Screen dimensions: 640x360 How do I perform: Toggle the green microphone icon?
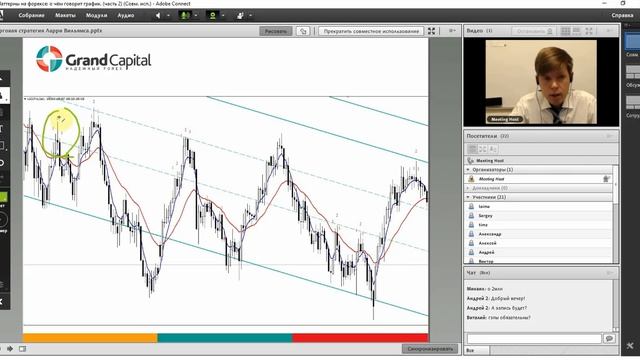tap(185, 16)
